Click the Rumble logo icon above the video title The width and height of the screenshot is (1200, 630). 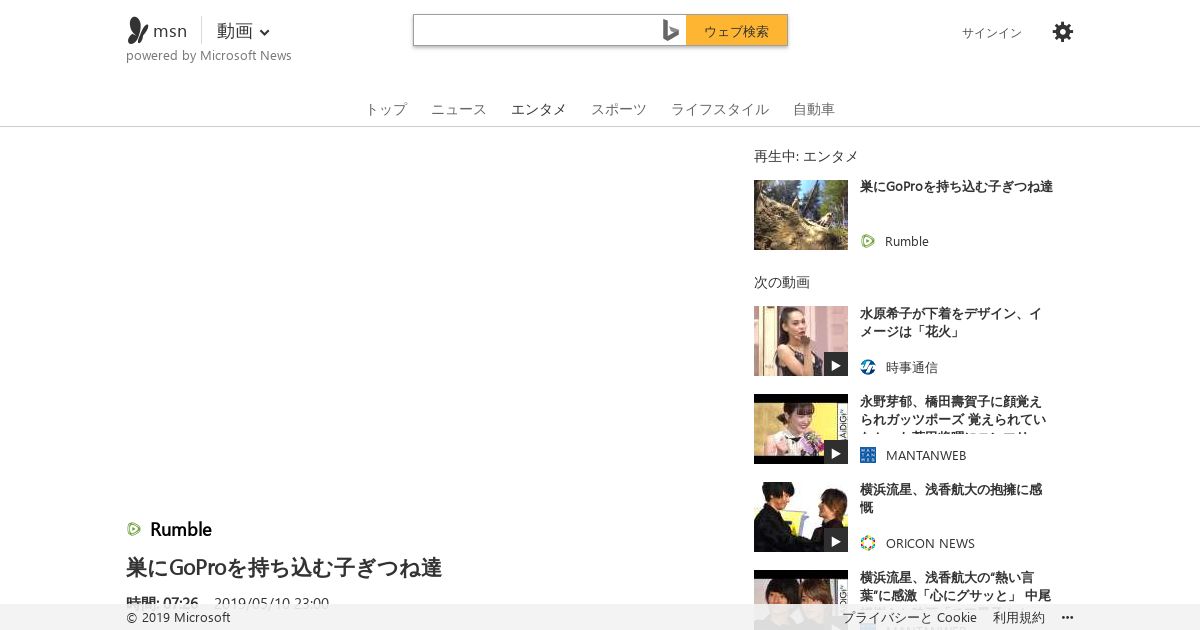(x=134, y=529)
